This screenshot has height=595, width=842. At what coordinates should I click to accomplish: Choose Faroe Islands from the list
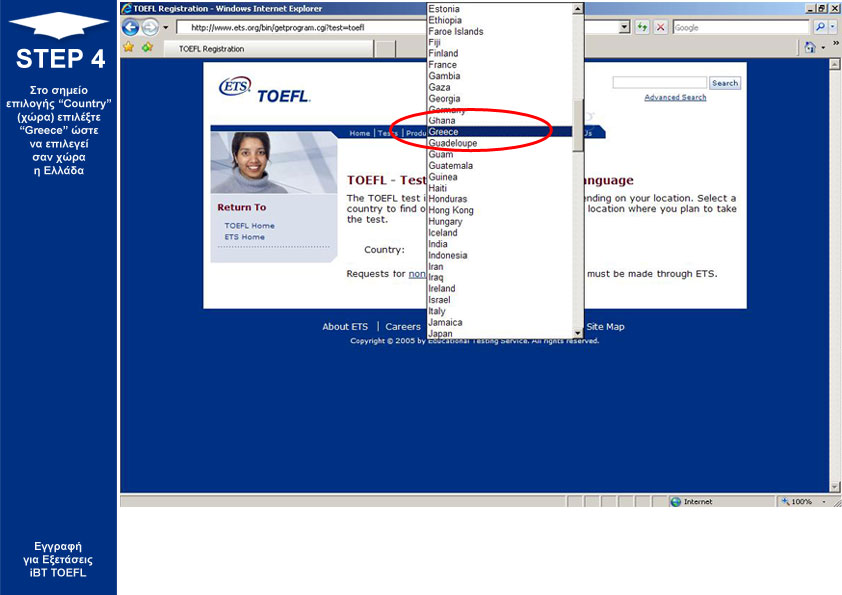[499, 31]
